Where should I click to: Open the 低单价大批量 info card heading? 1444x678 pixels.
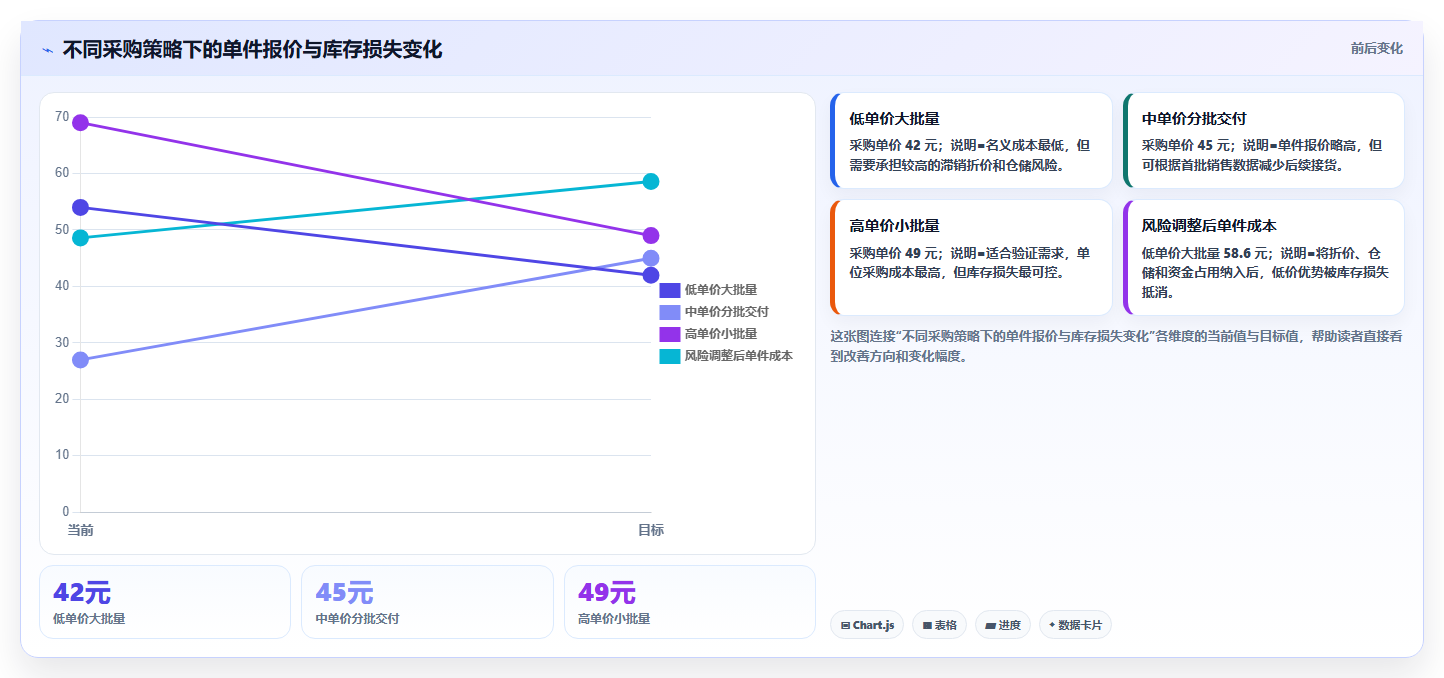point(894,118)
